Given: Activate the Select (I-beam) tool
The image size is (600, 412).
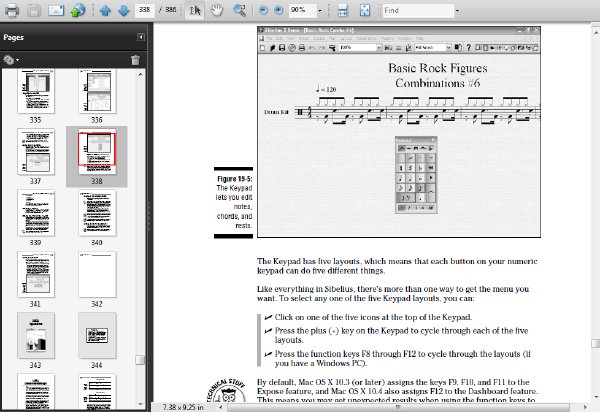Looking at the screenshot, I should click(195, 10).
